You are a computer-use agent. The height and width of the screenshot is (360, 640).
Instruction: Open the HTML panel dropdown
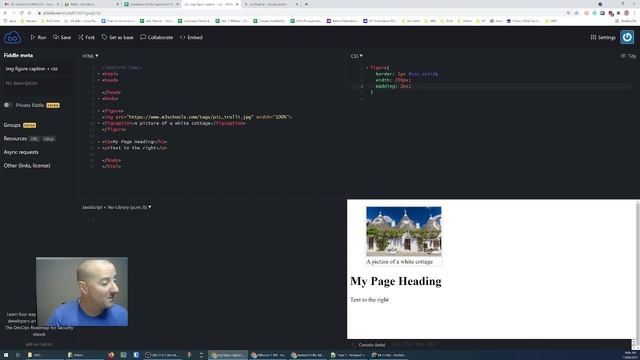pos(90,56)
